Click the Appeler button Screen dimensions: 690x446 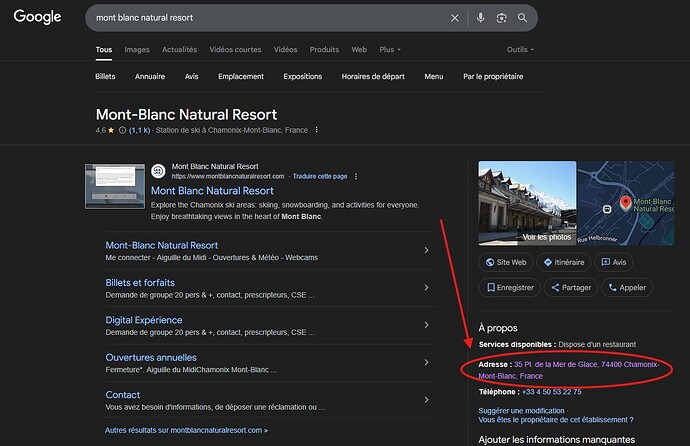coord(627,288)
